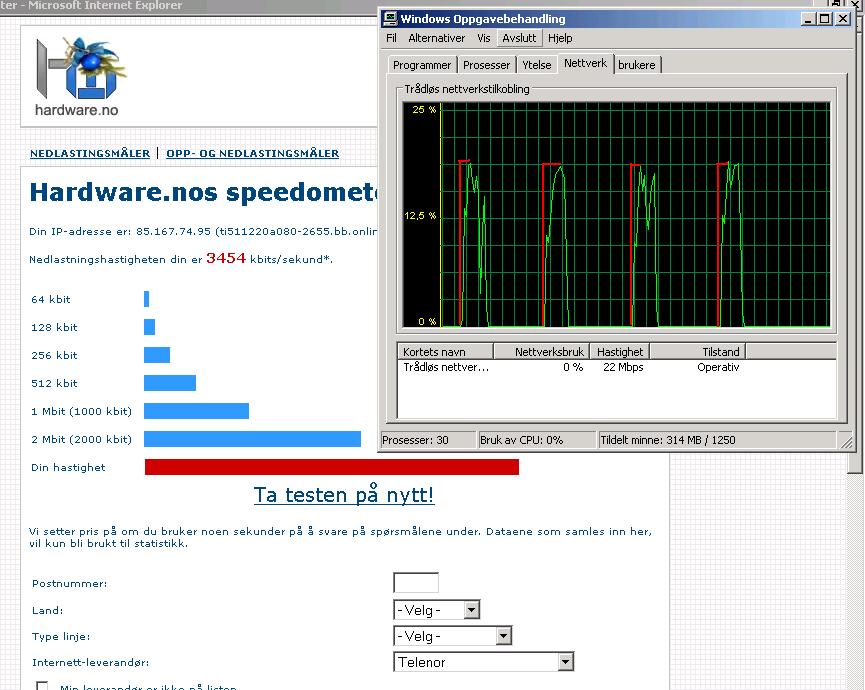Click the red Din hastighet bar
865x690 pixels.
332,467
